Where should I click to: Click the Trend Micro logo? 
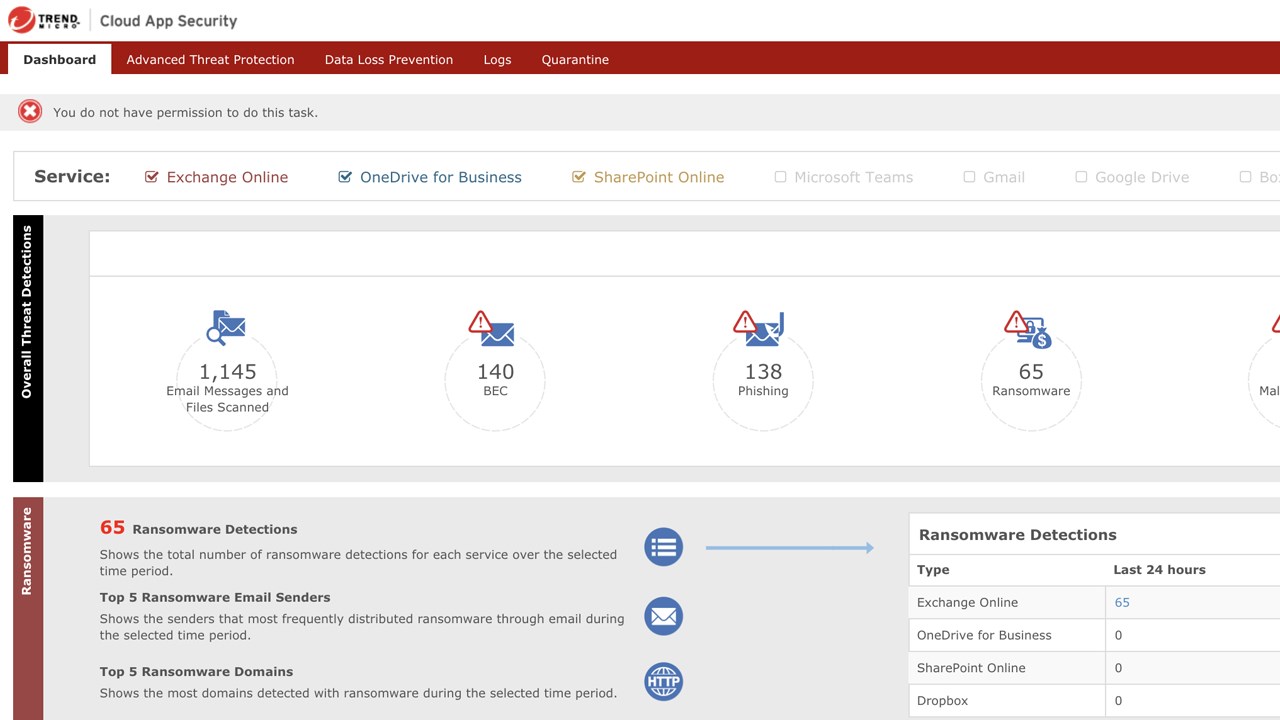click(44, 20)
